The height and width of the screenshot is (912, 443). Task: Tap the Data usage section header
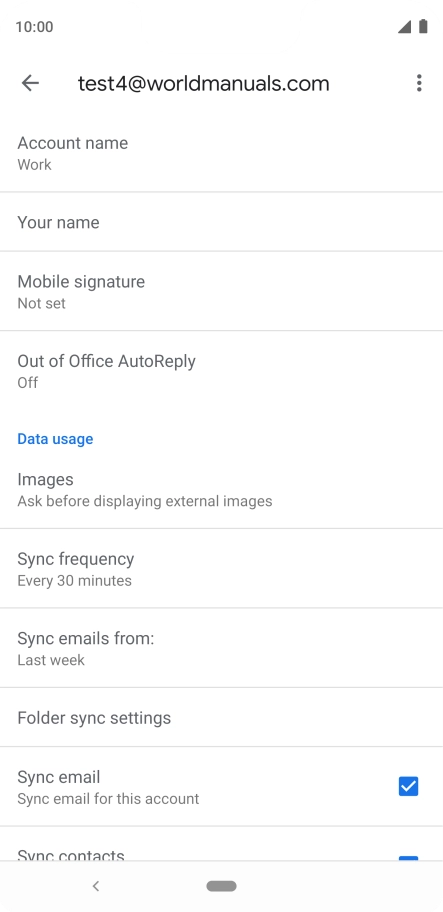click(55, 439)
